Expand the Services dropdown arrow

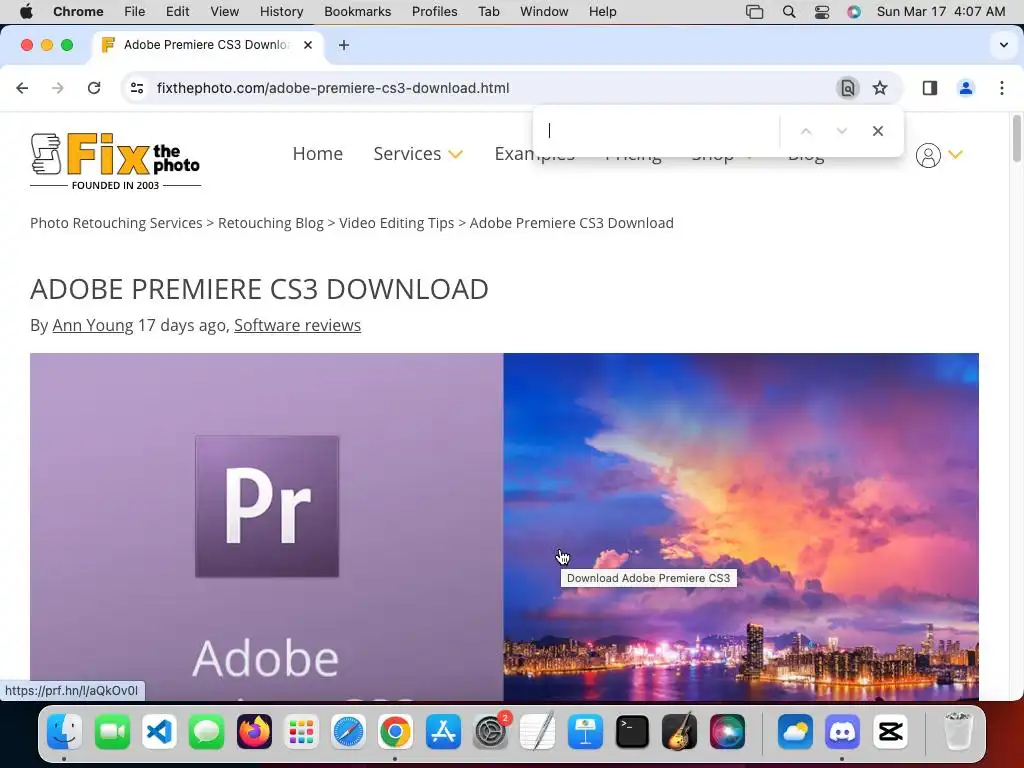tap(456, 155)
